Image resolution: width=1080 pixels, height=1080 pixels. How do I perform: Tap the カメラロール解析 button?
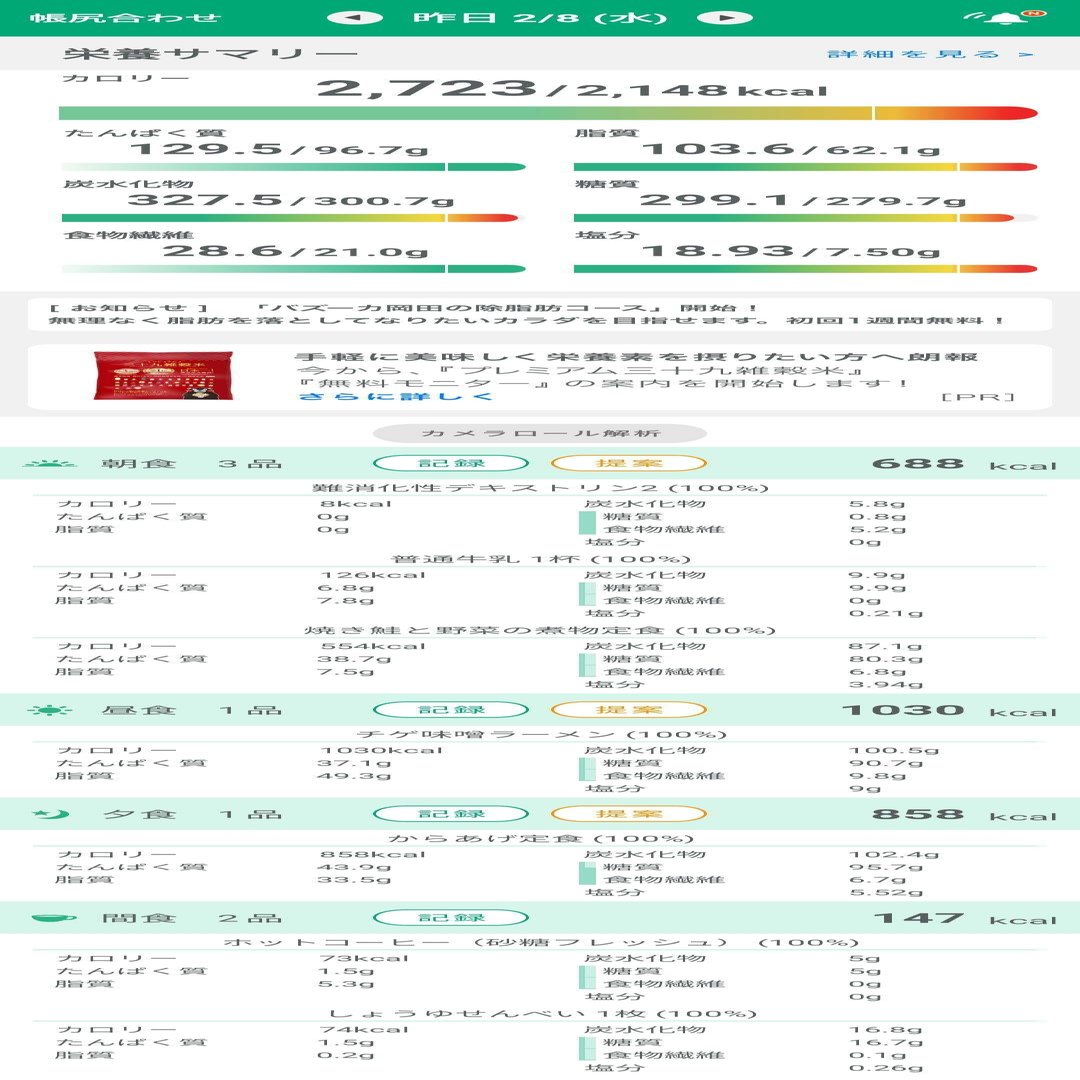pyautogui.click(x=540, y=433)
